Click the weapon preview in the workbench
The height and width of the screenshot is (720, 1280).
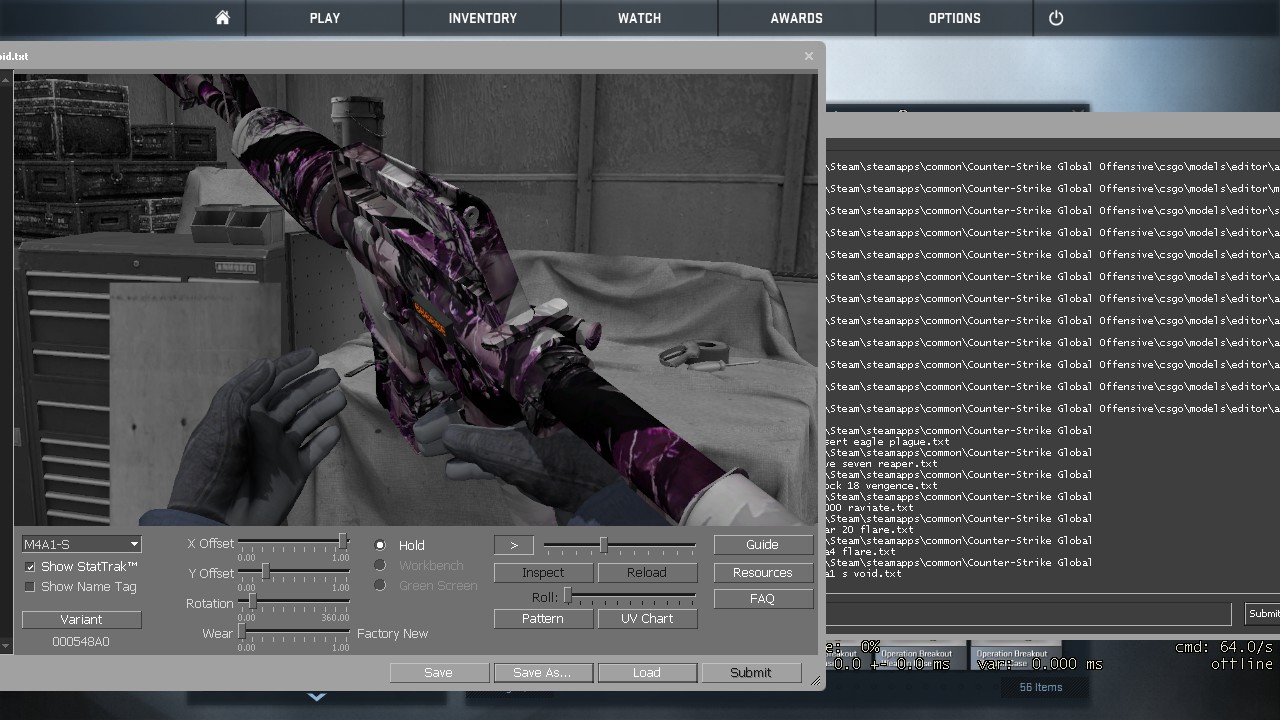tap(415, 299)
